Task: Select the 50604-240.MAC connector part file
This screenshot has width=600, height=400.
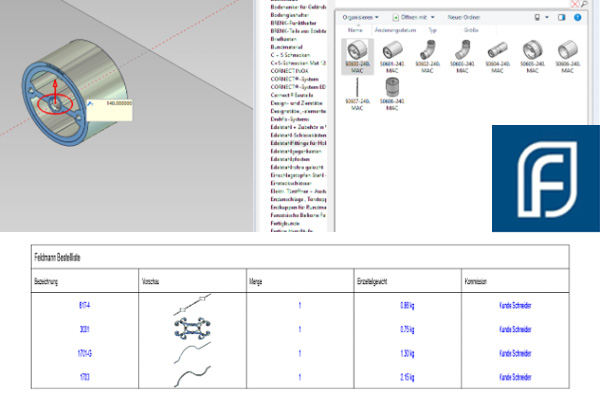Action: [497, 56]
